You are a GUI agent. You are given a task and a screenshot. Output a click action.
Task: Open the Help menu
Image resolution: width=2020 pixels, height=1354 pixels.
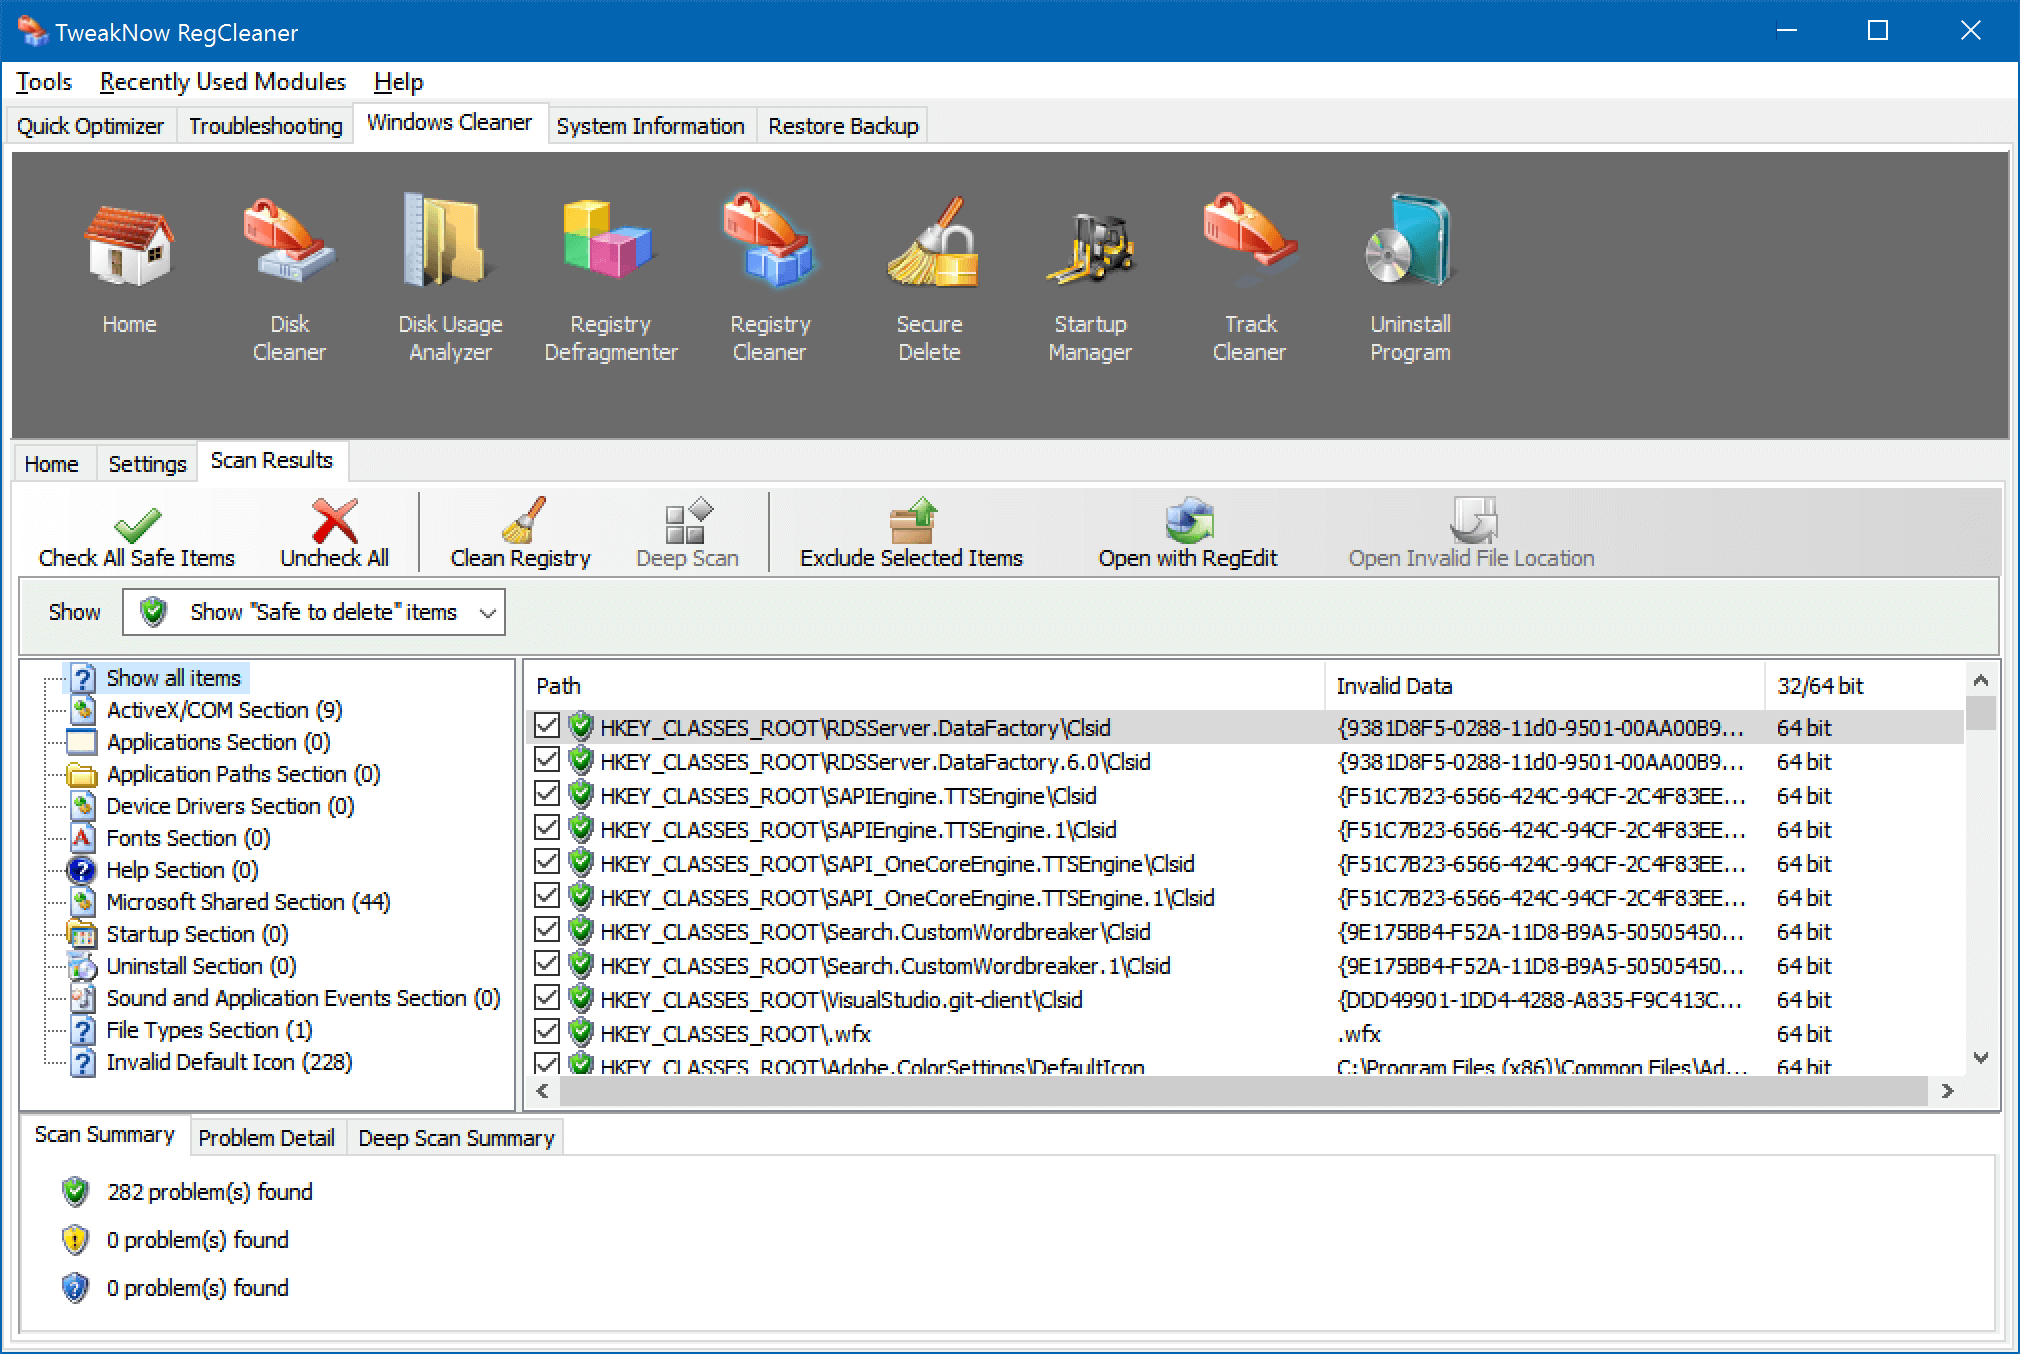tap(399, 82)
